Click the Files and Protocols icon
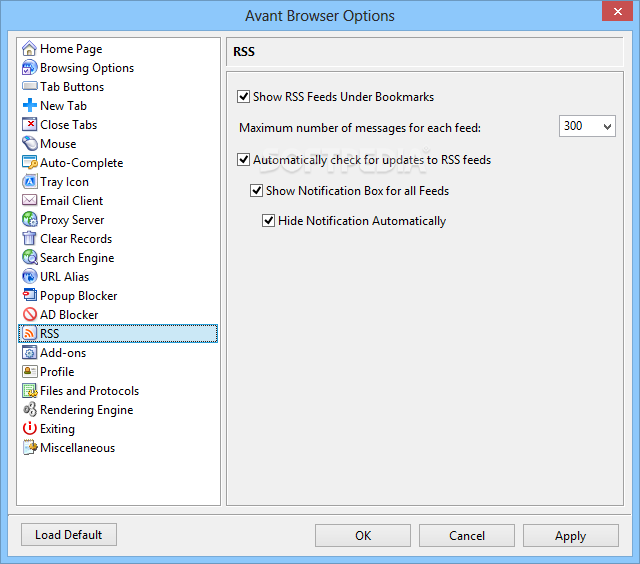Image resolution: width=640 pixels, height=564 pixels. coord(29,391)
